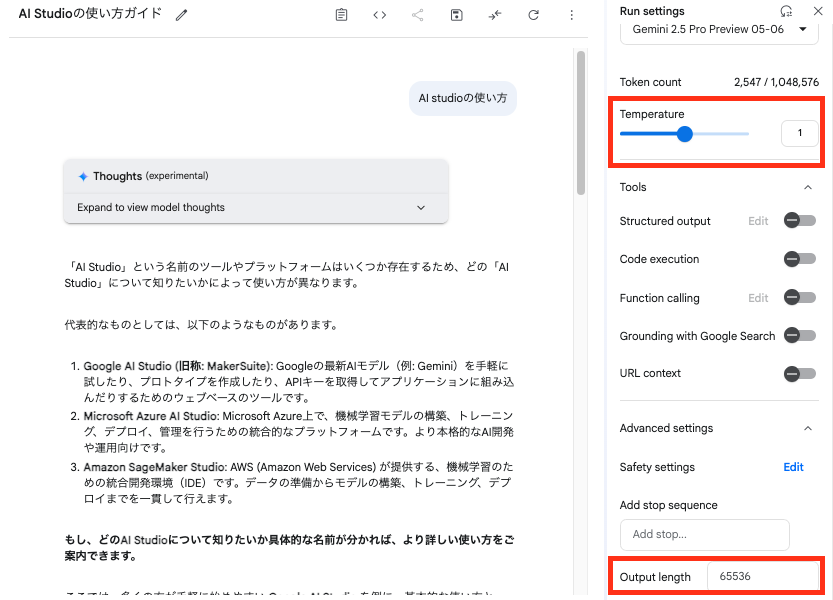Click the 'Microsoft Azure AI Studio' list item
Screen dimensions: 833x600
[293, 432]
